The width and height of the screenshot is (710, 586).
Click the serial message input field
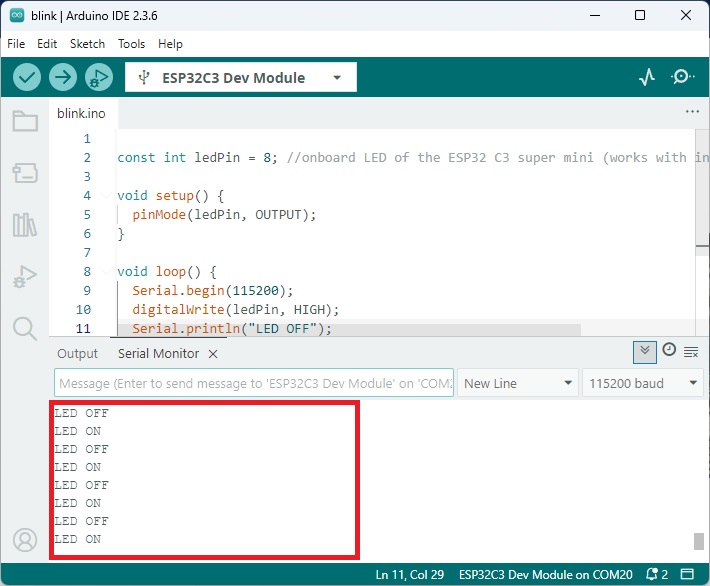[254, 383]
